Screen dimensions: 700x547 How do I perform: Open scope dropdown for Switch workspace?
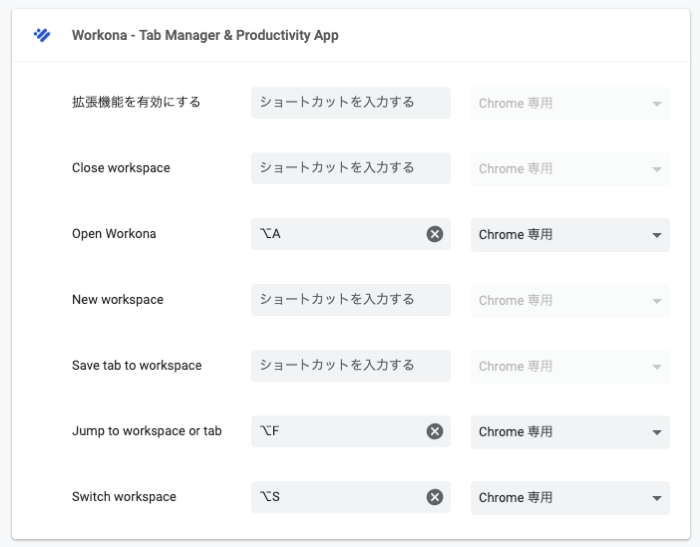coord(570,498)
